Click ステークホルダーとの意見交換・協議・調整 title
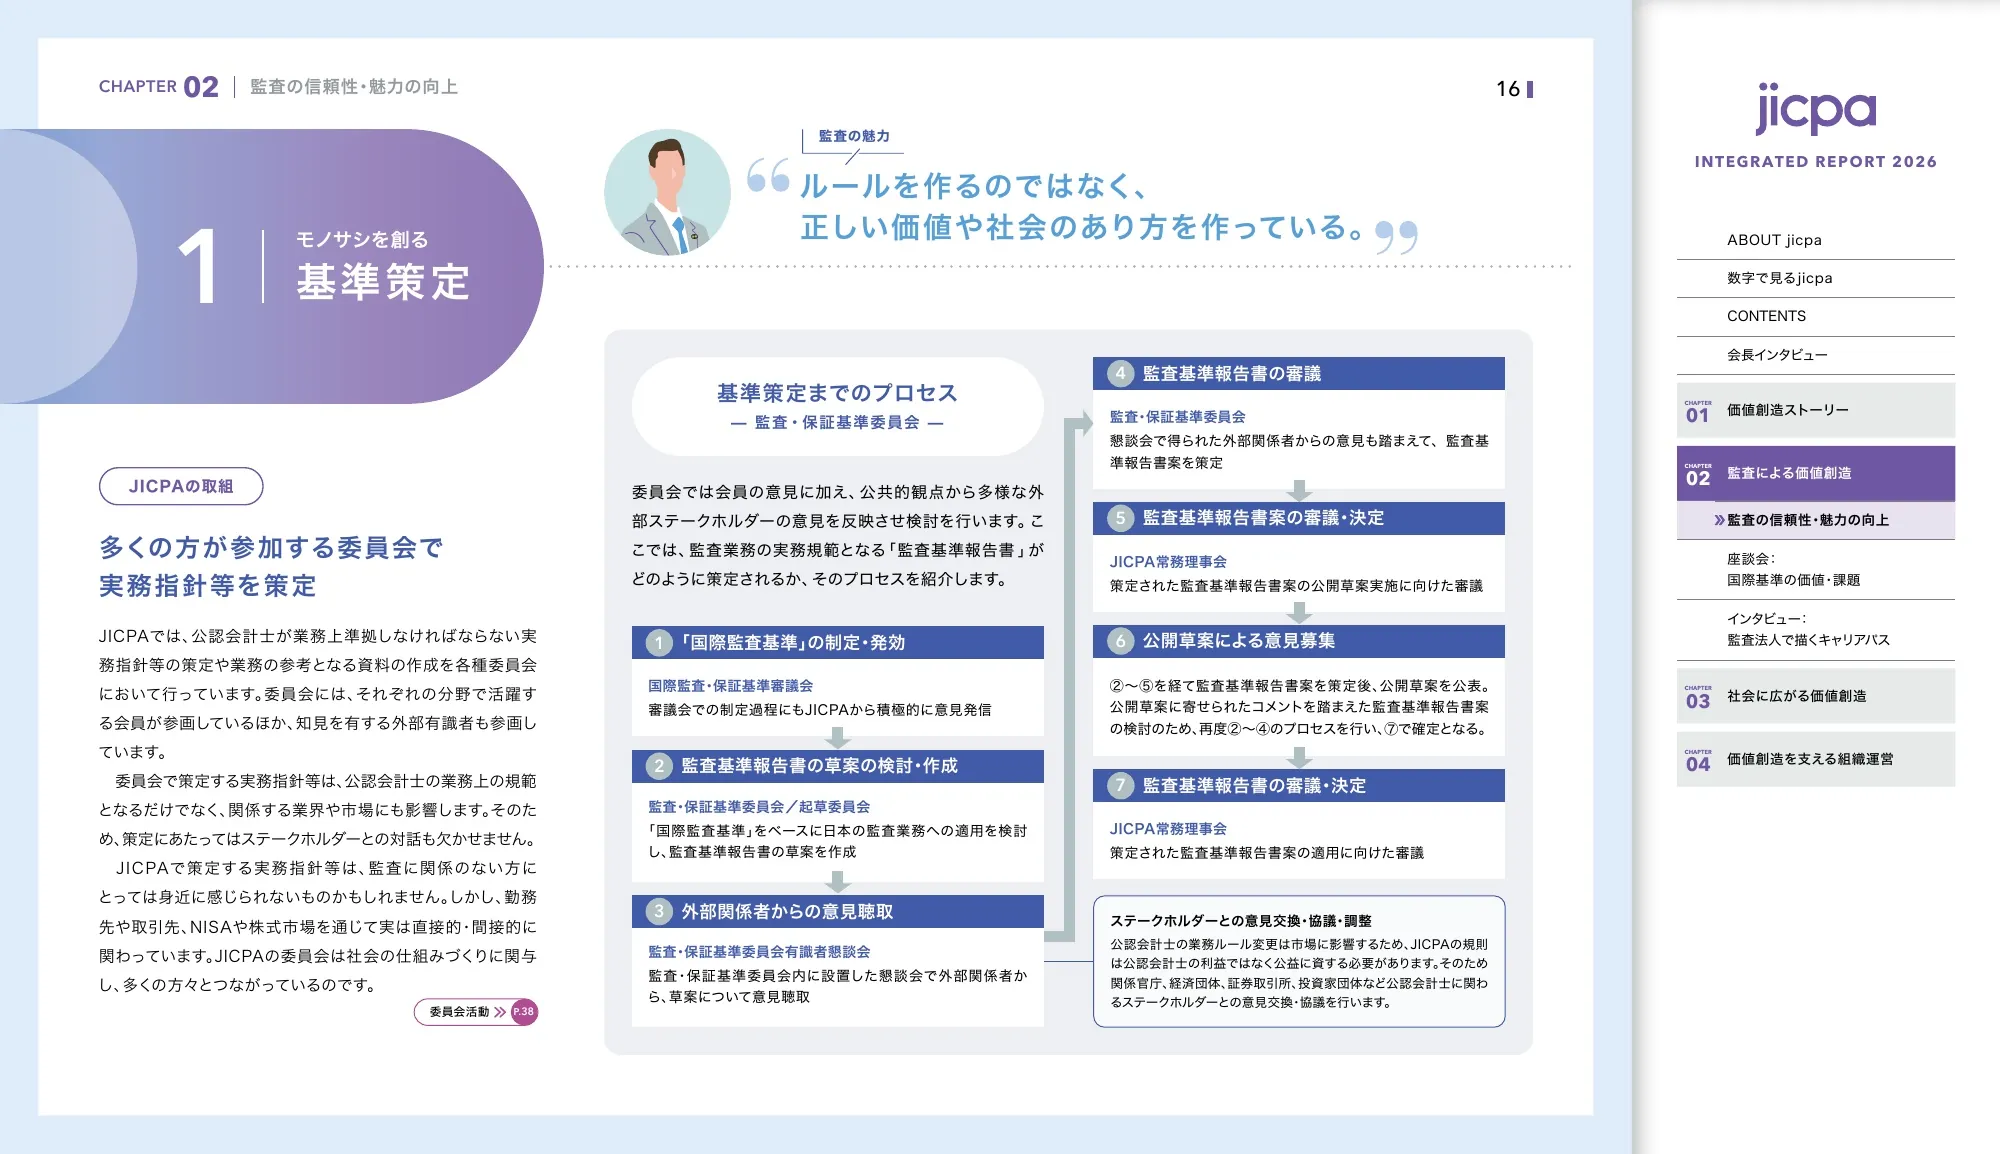The height and width of the screenshot is (1154, 2000). (1241, 921)
